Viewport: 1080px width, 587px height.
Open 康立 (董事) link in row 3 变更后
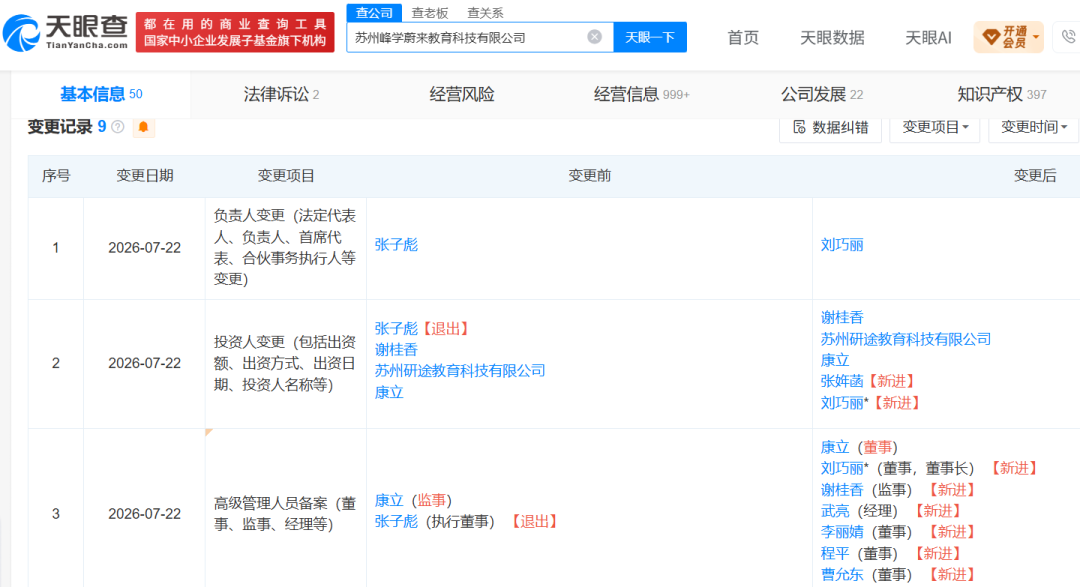point(834,447)
